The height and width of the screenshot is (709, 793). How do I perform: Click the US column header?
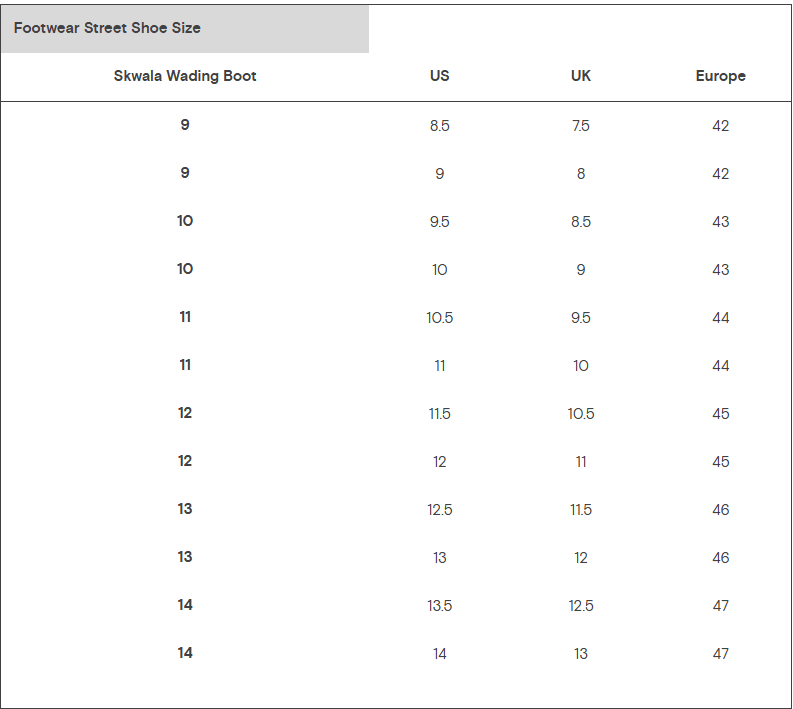point(440,76)
